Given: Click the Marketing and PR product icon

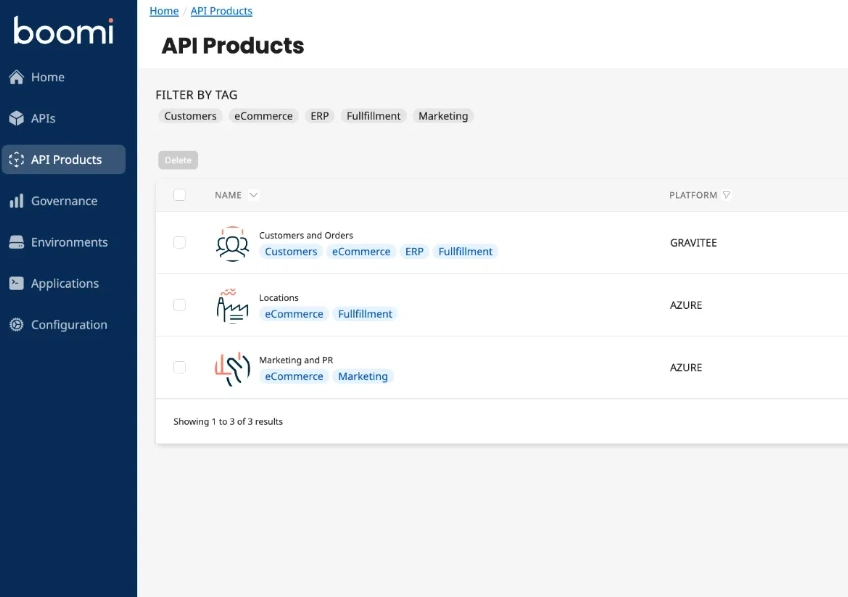Looking at the screenshot, I should [x=232, y=368].
